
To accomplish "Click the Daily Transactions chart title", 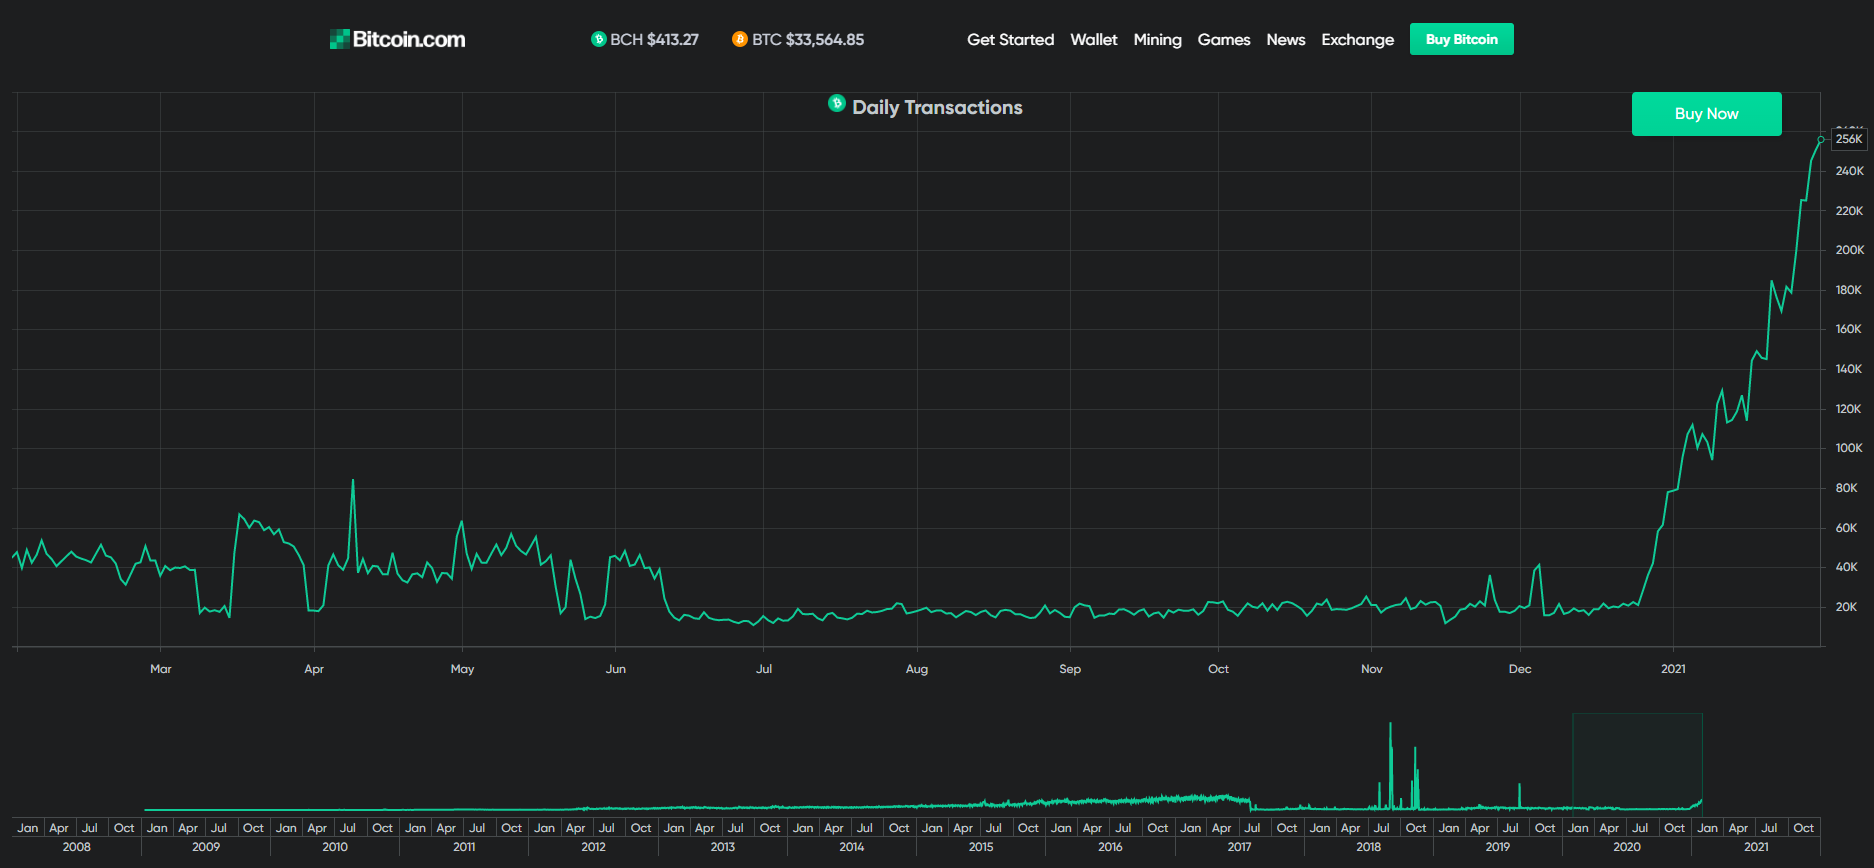I will coord(937,107).
